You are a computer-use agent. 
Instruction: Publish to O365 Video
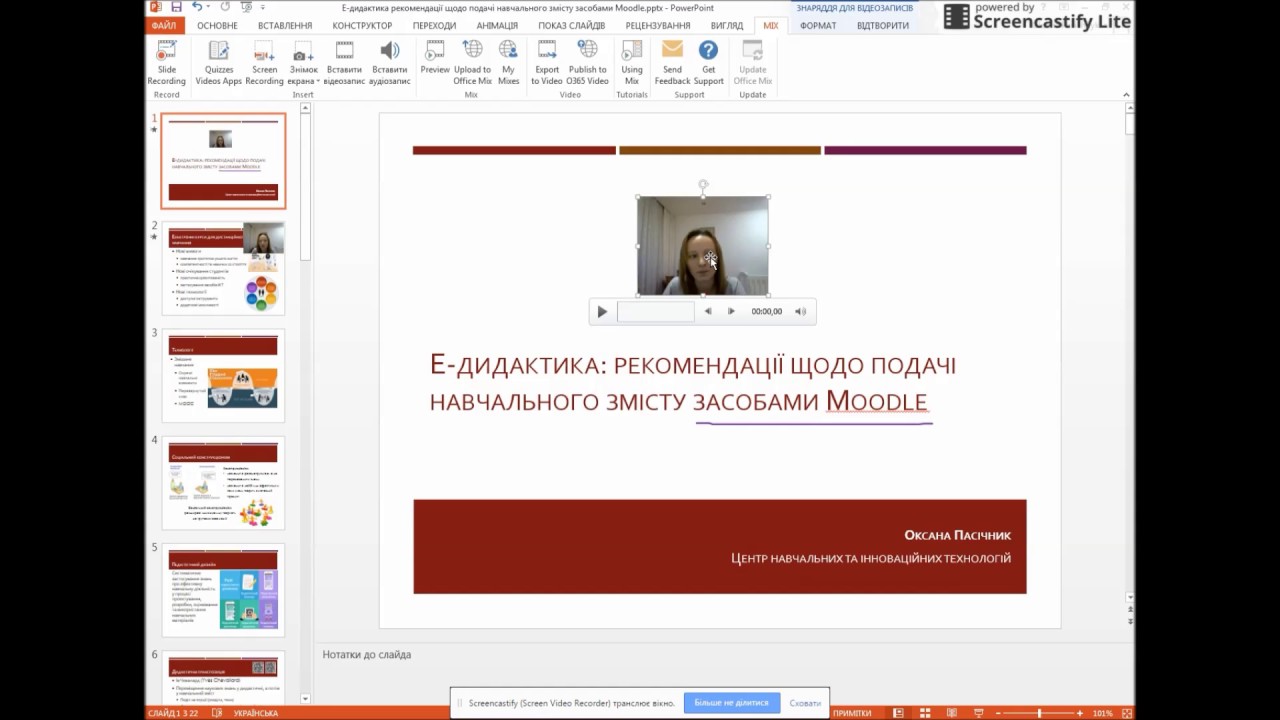587,62
